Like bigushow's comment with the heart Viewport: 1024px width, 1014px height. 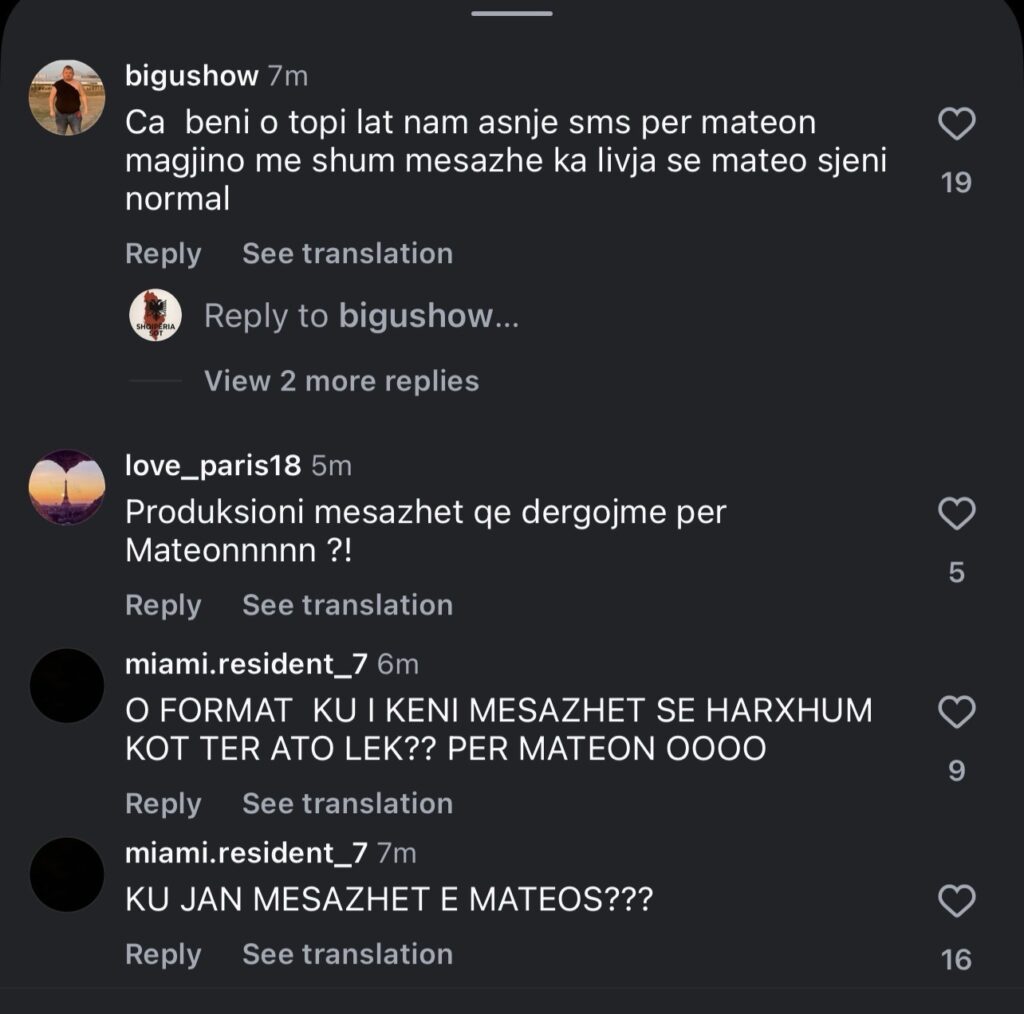tap(956, 125)
